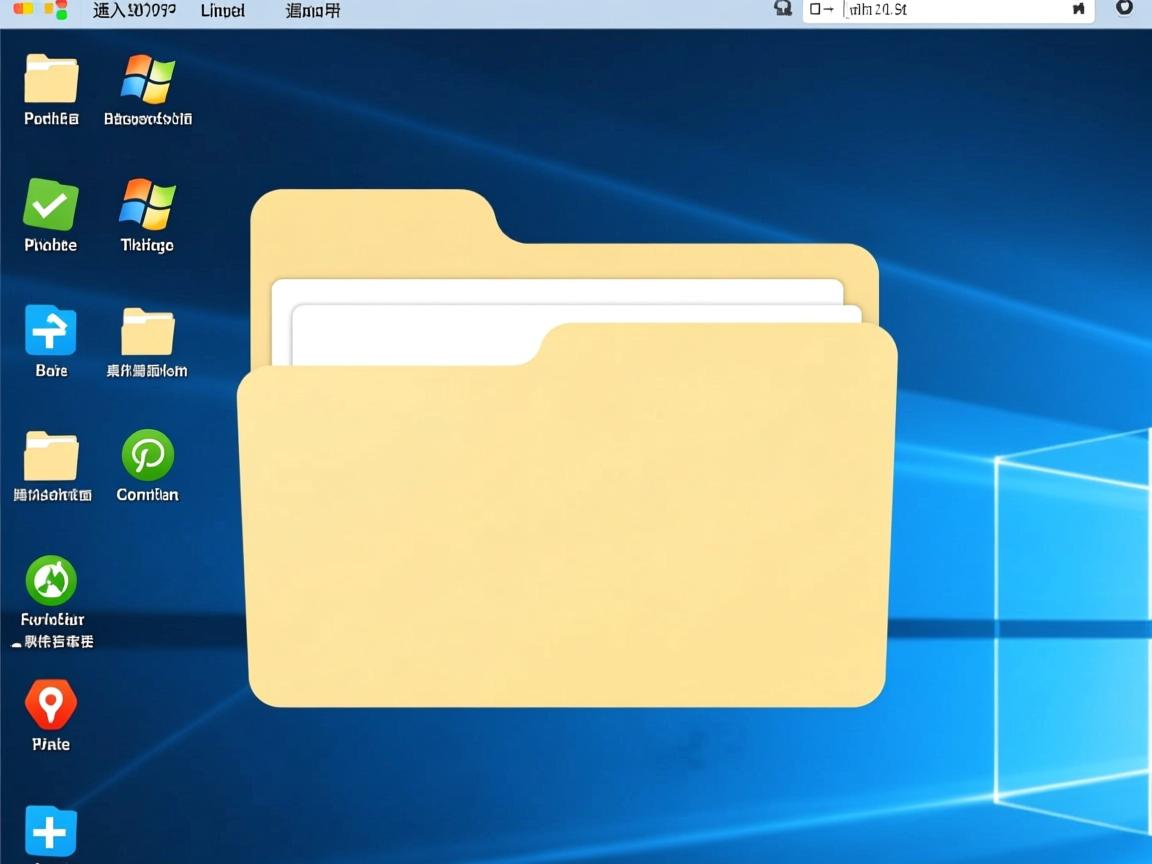1152x864 pixels.
Task: Open the first menu item after colorful logo
Action: 134,11
